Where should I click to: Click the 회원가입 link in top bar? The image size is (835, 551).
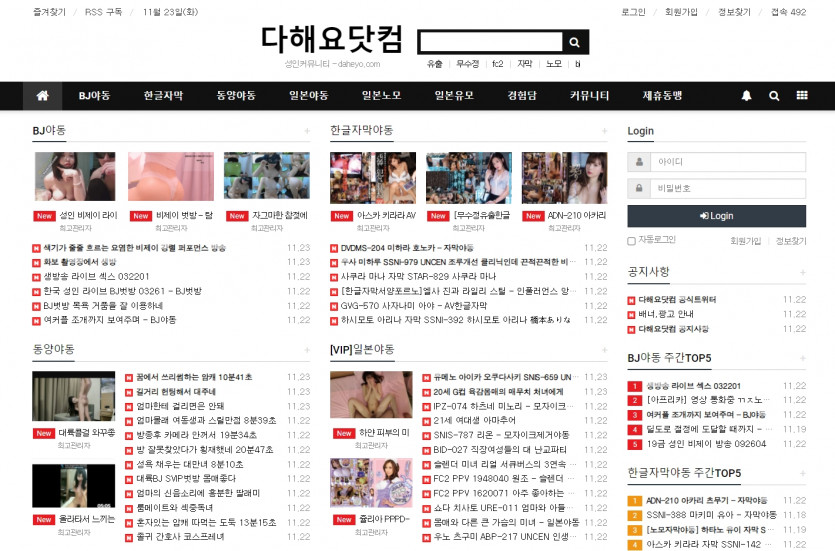[681, 12]
